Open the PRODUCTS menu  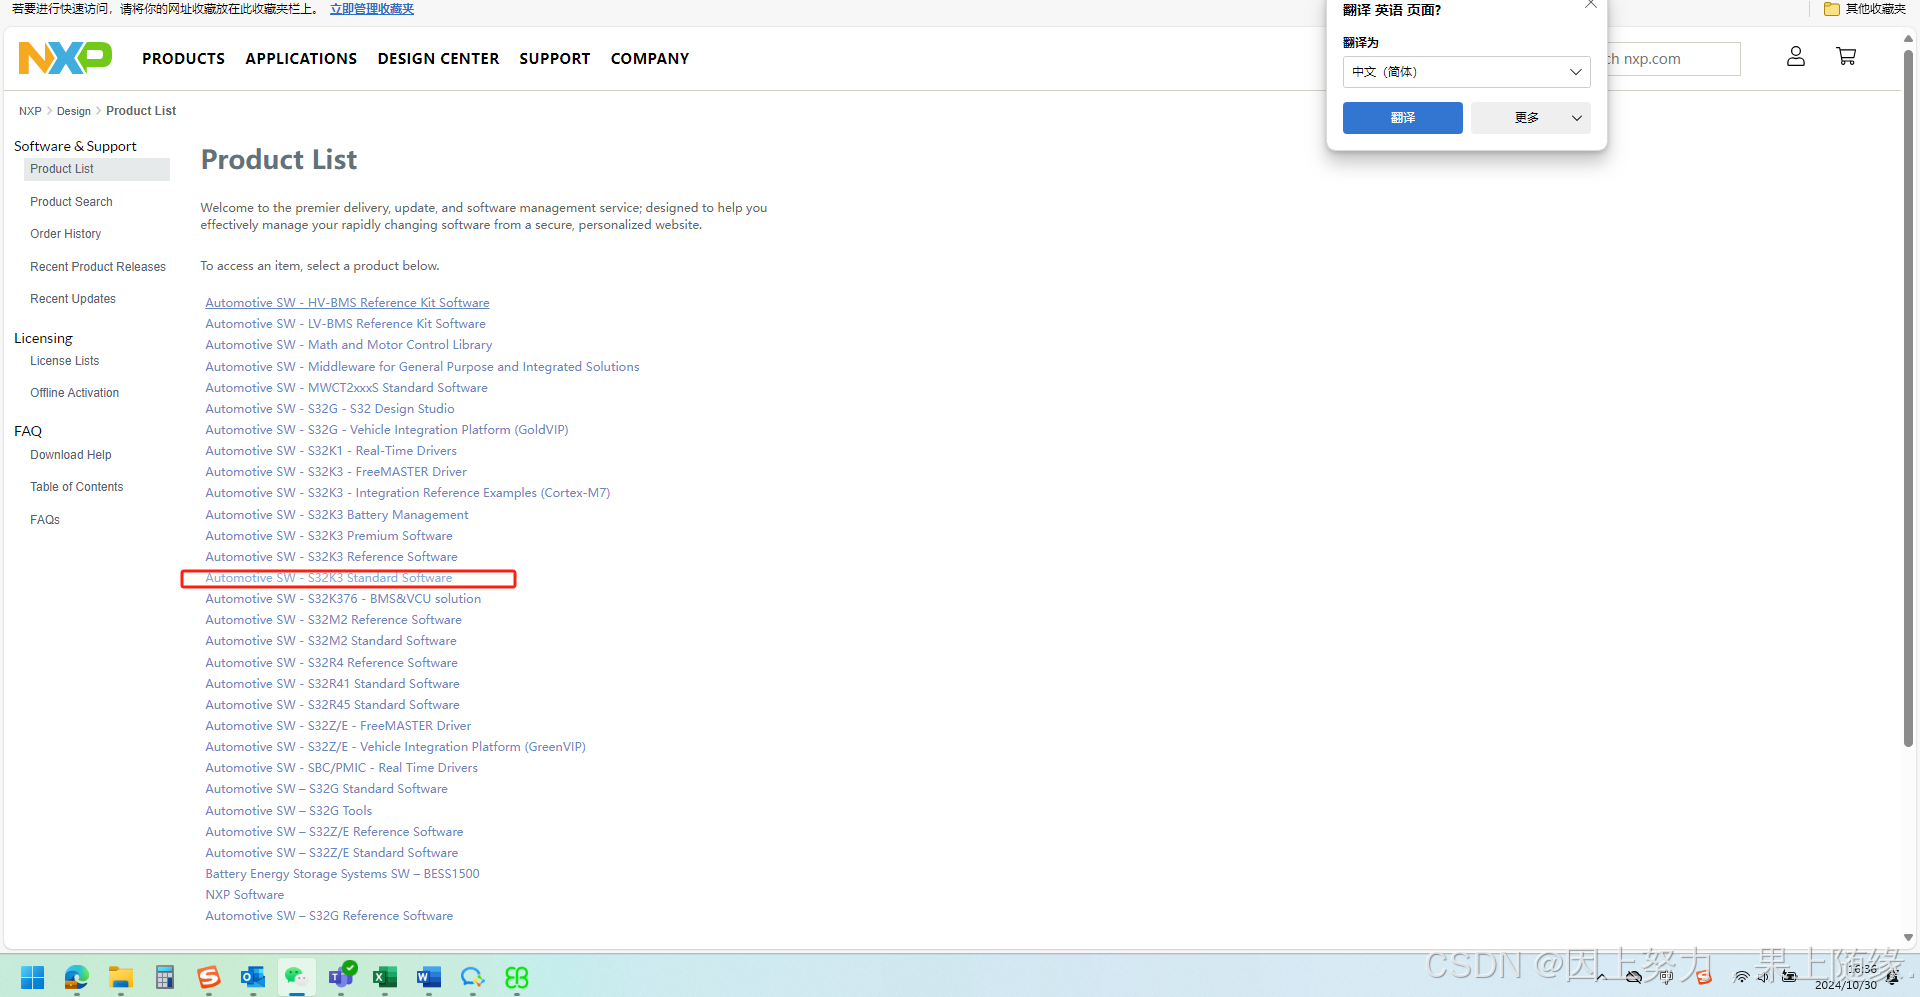click(x=183, y=59)
